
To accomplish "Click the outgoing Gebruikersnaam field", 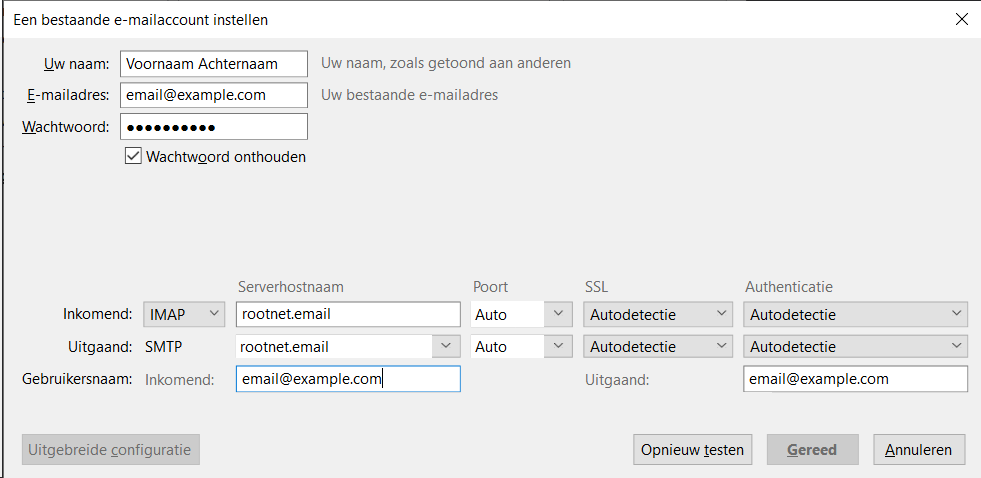I will (855, 379).
